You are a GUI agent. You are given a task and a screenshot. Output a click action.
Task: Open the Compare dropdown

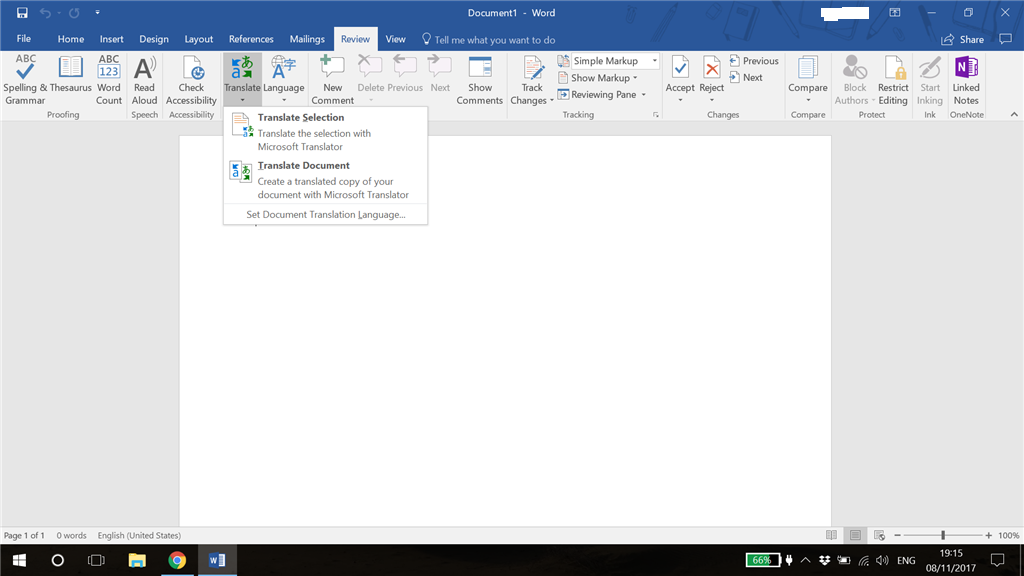point(808,80)
